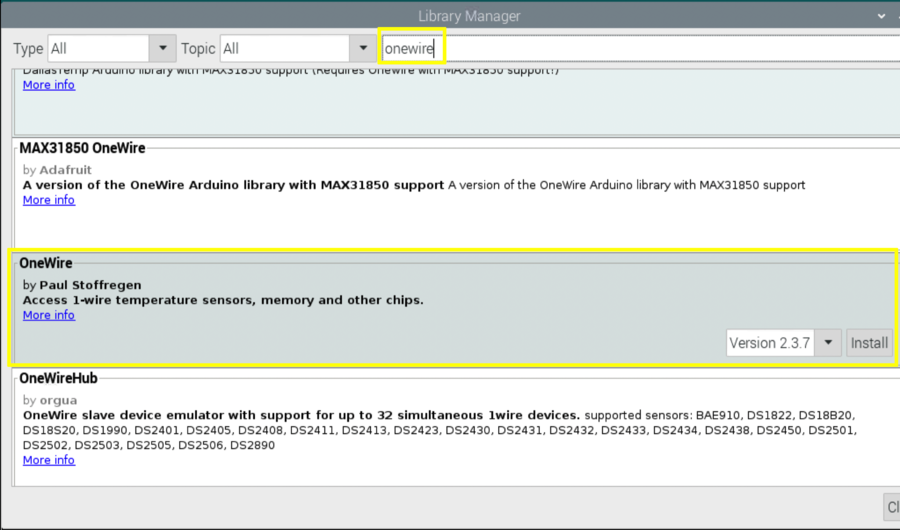Expand the Version 2.3.7 selector arrow
The image size is (900, 530).
(828, 343)
